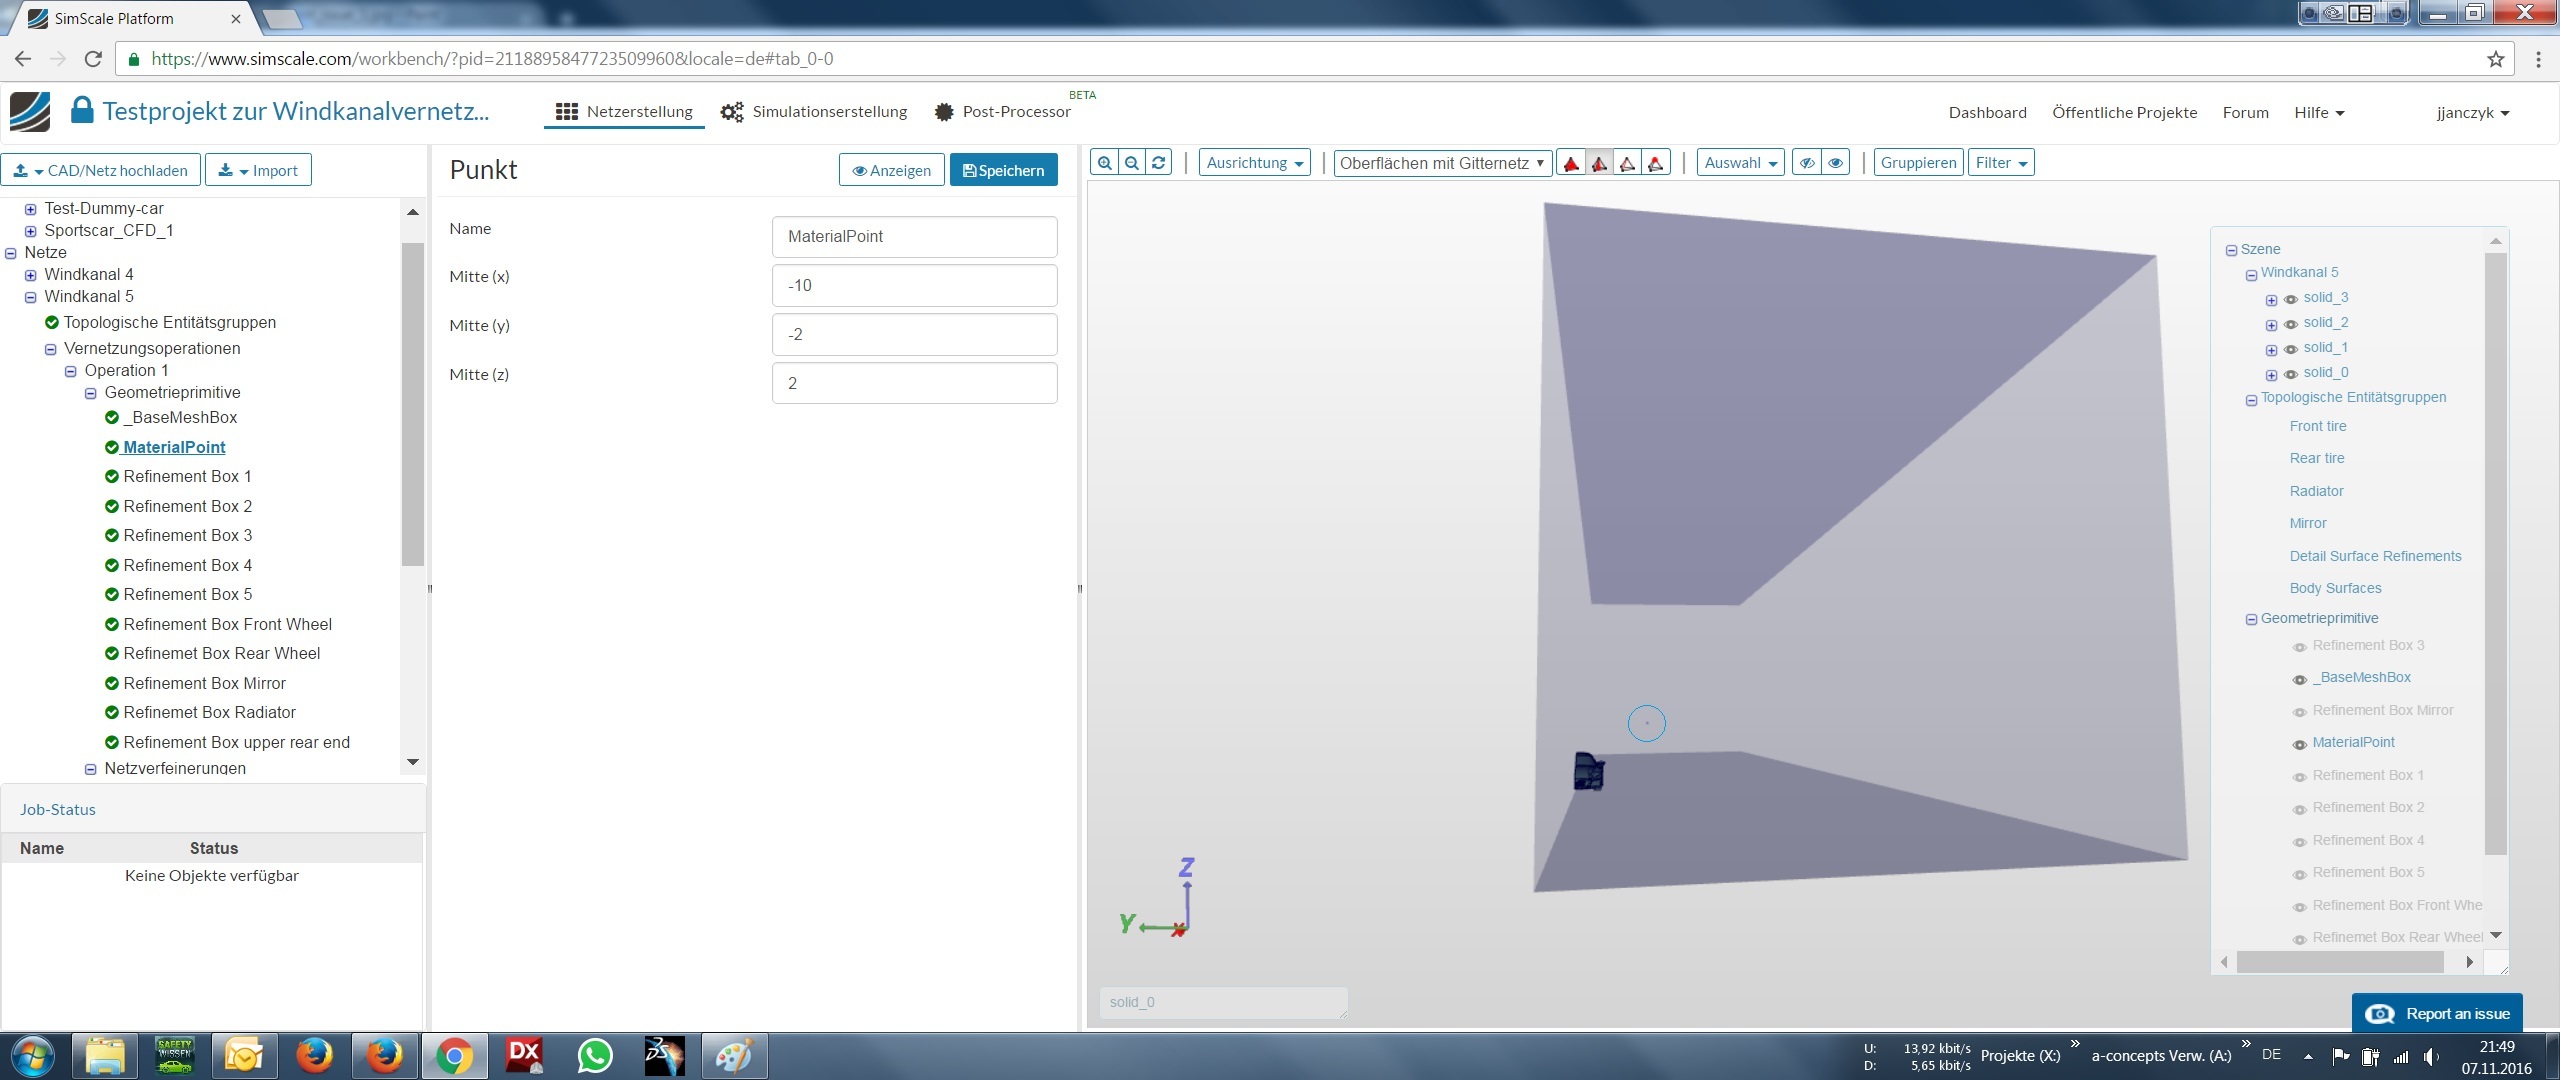
Task: Click the zoom in viewer icon
Action: pos(1104,163)
